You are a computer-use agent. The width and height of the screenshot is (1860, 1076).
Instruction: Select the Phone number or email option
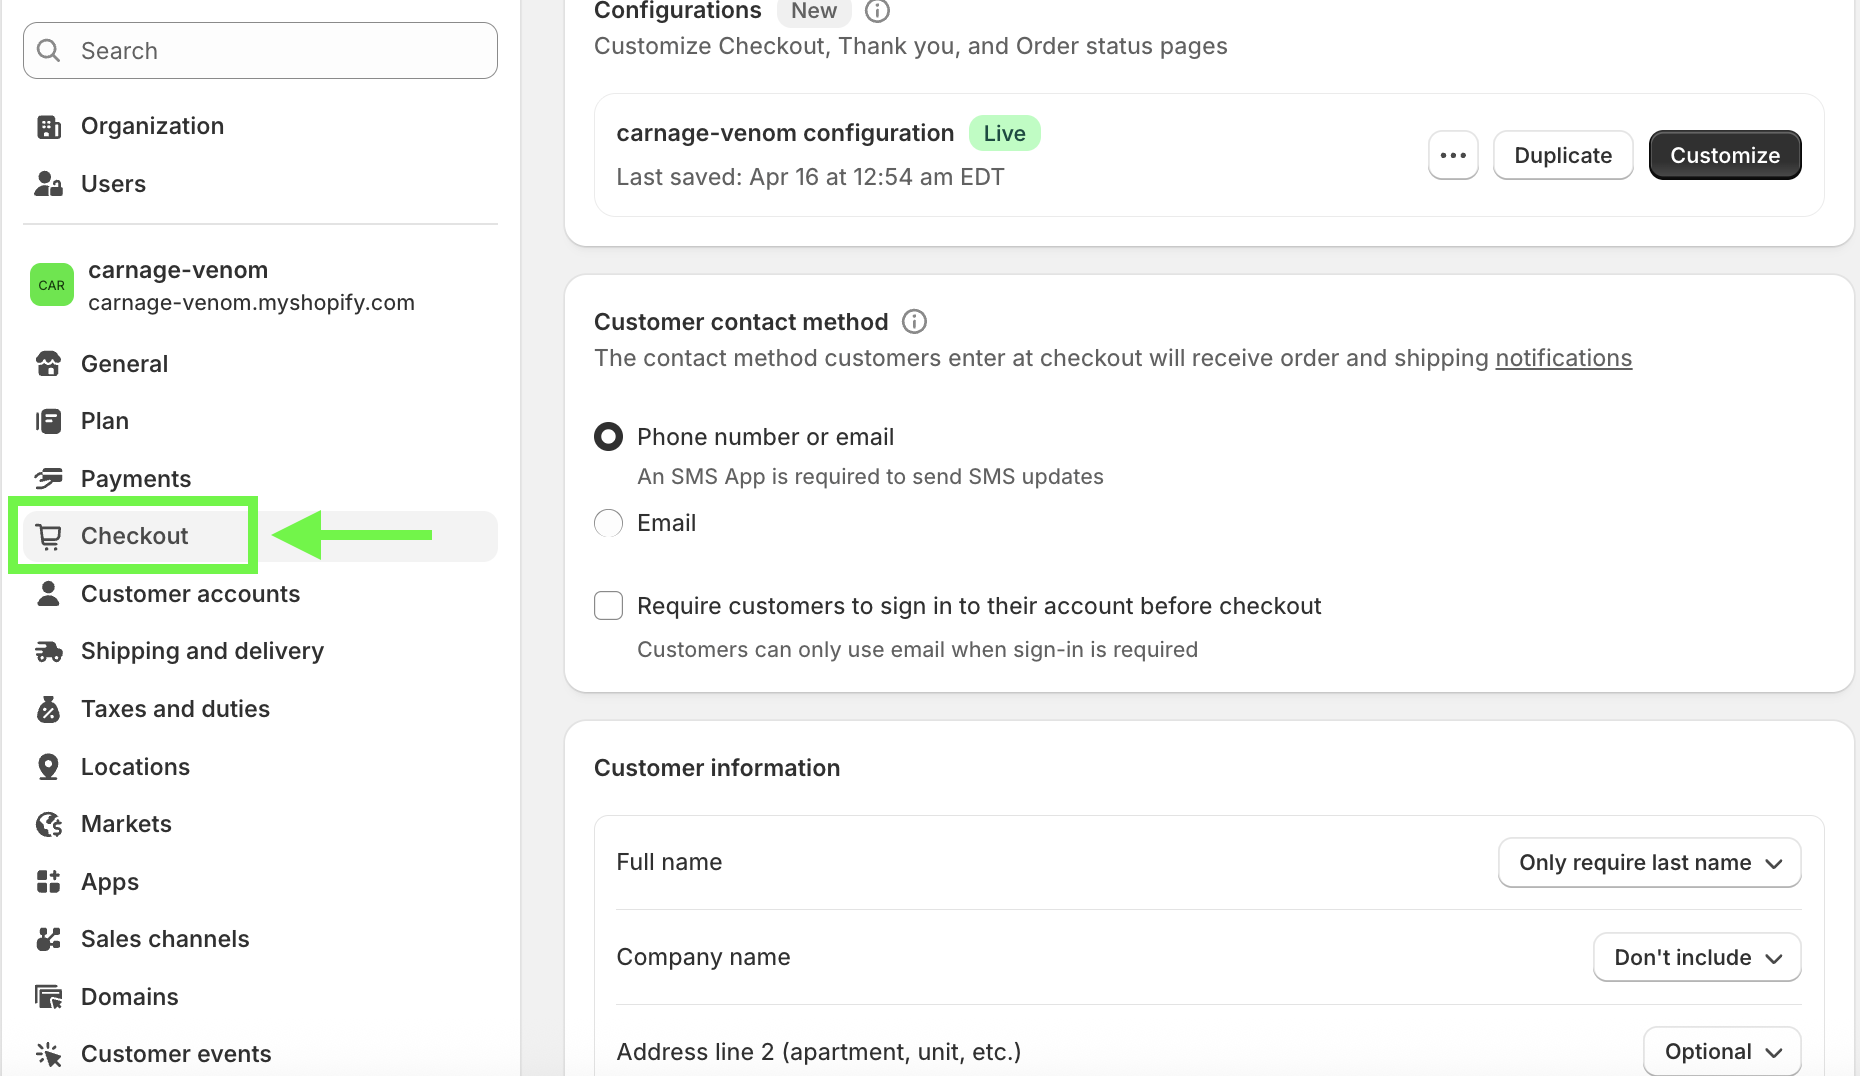[x=608, y=437]
